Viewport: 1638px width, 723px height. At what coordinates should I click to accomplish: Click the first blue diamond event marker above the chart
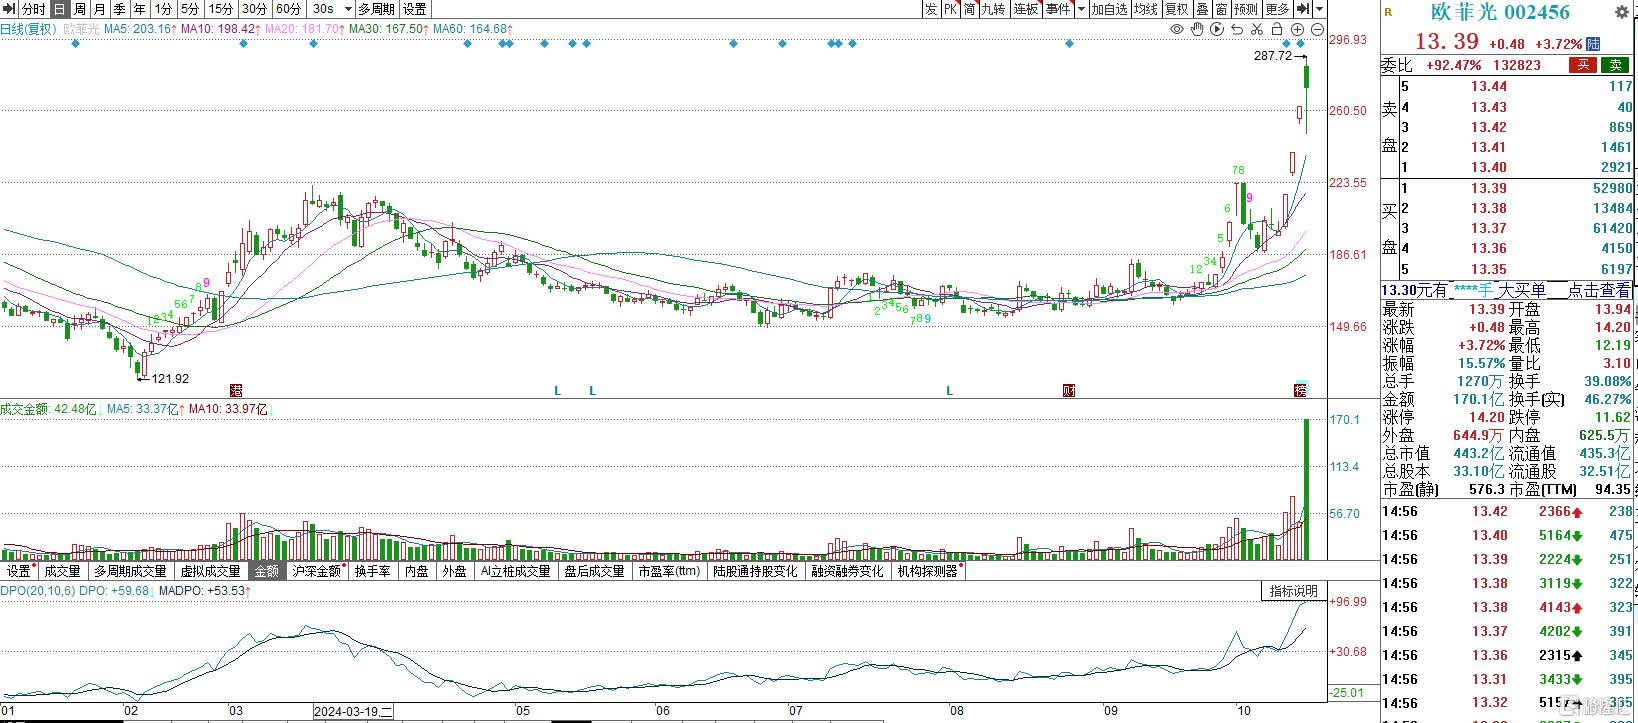pos(76,44)
